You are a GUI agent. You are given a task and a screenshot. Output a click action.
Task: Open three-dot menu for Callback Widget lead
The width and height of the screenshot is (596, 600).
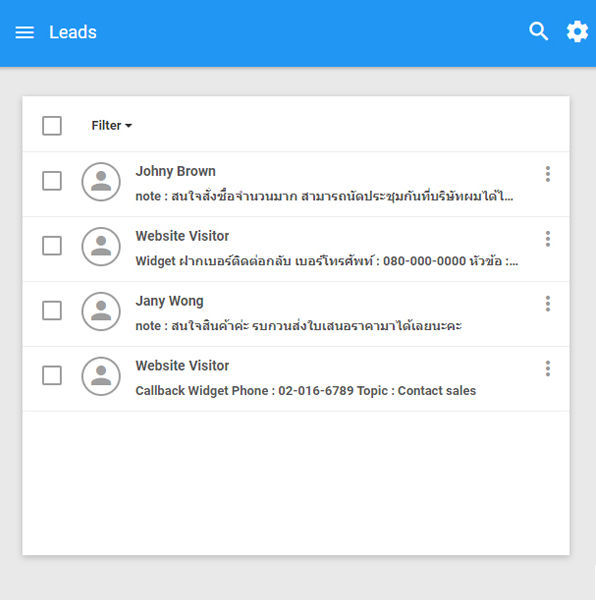tap(548, 368)
